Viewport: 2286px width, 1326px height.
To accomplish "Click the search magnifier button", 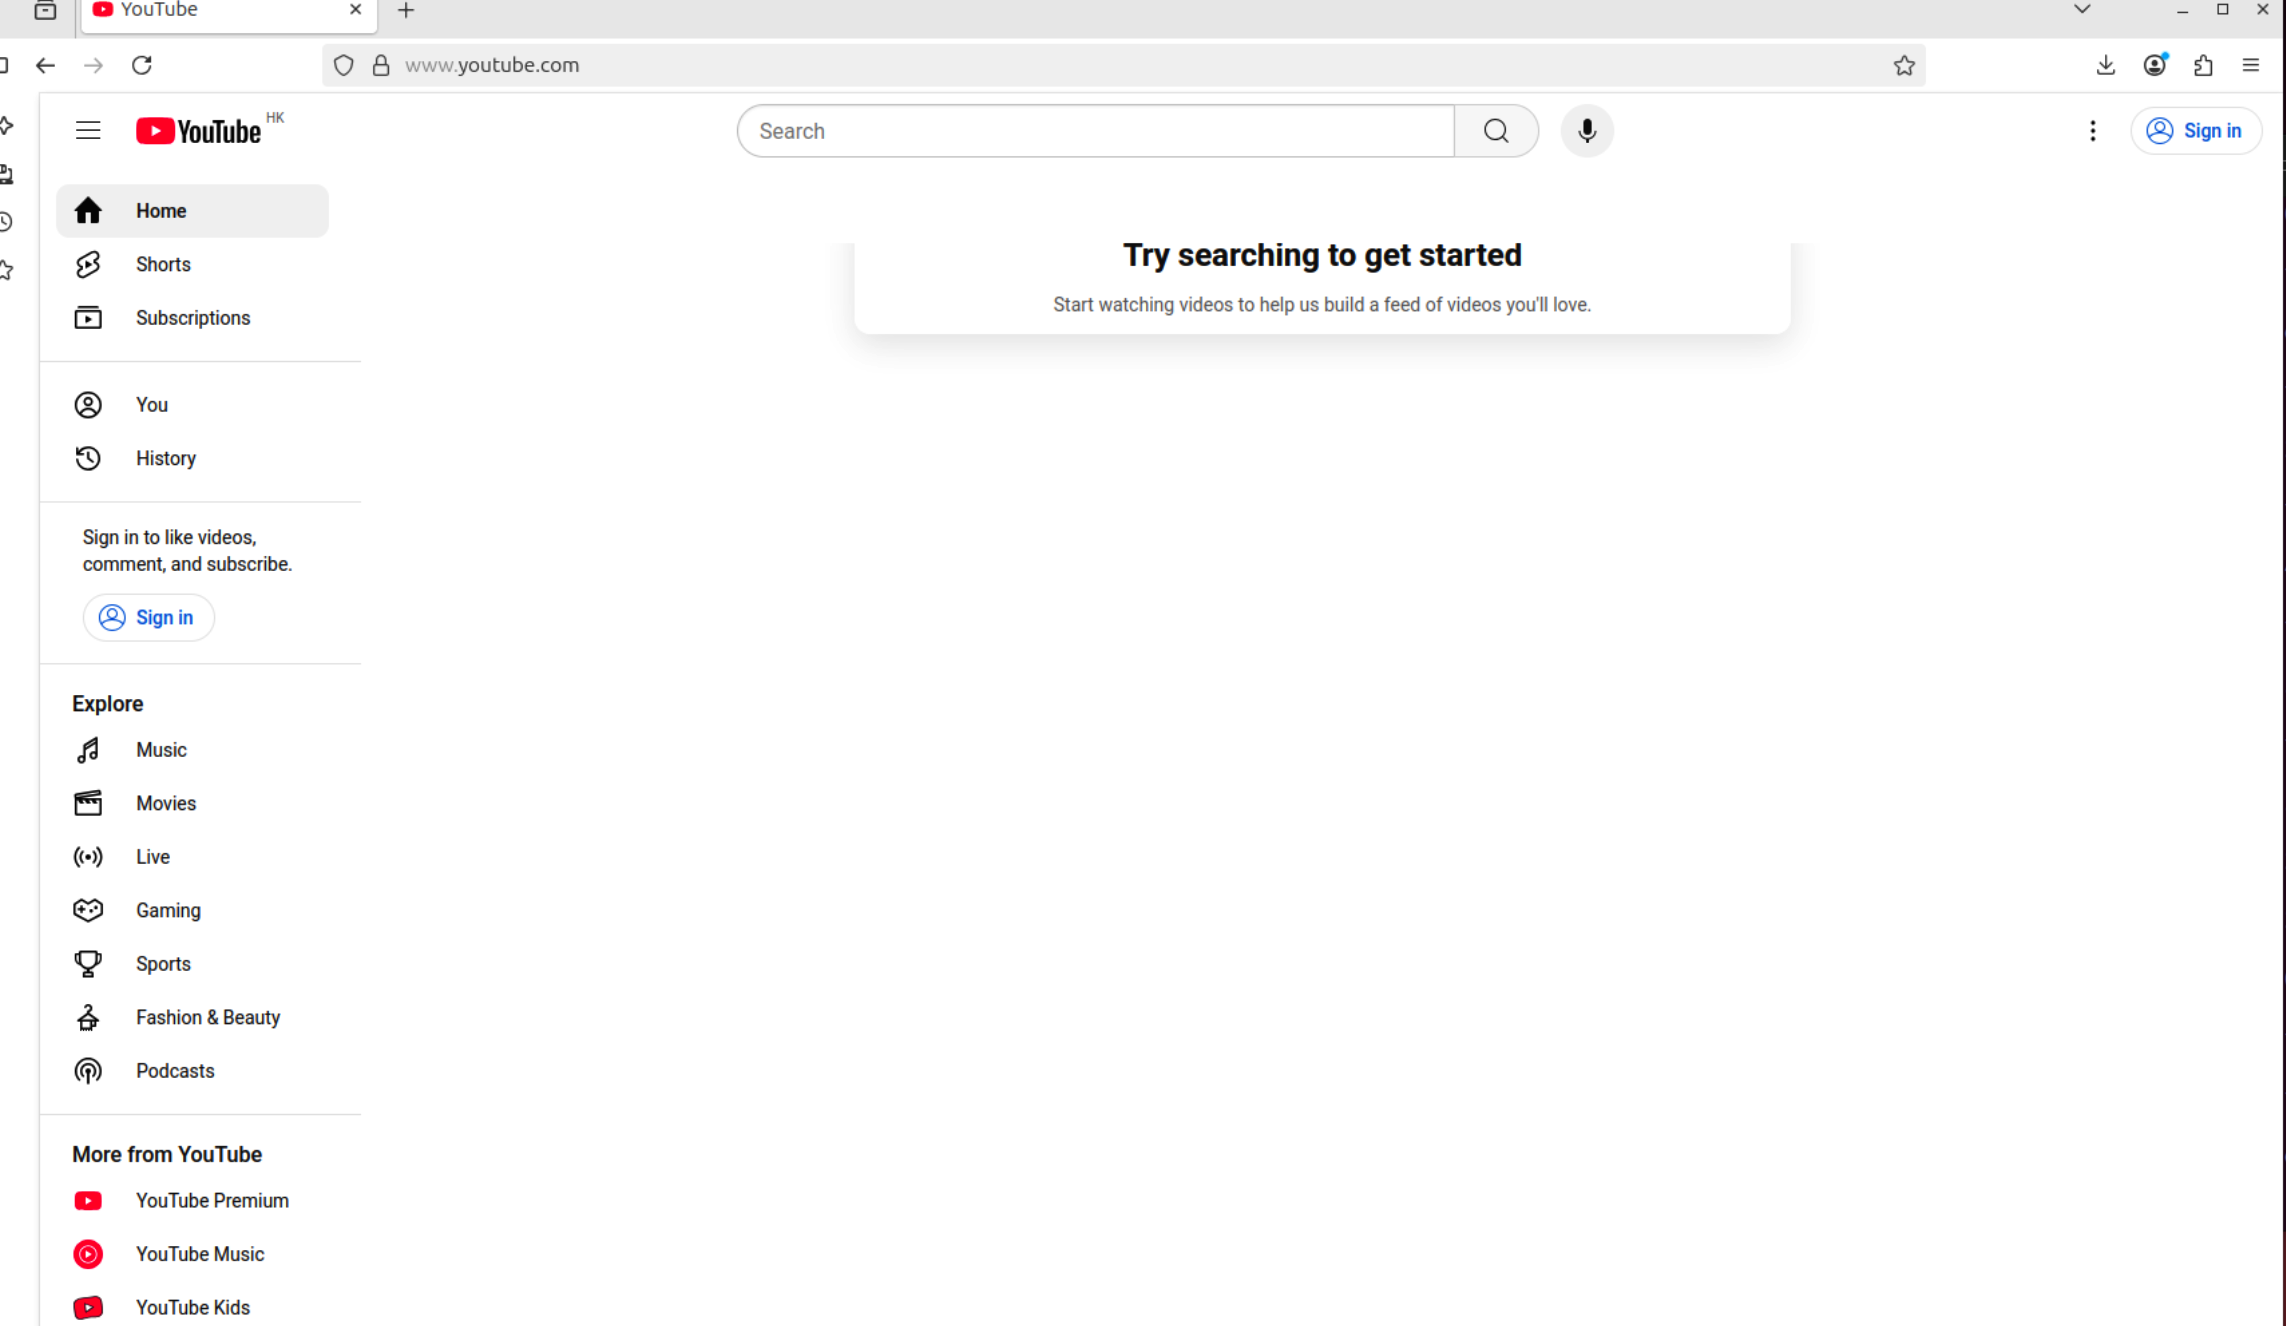I will pyautogui.click(x=1496, y=131).
